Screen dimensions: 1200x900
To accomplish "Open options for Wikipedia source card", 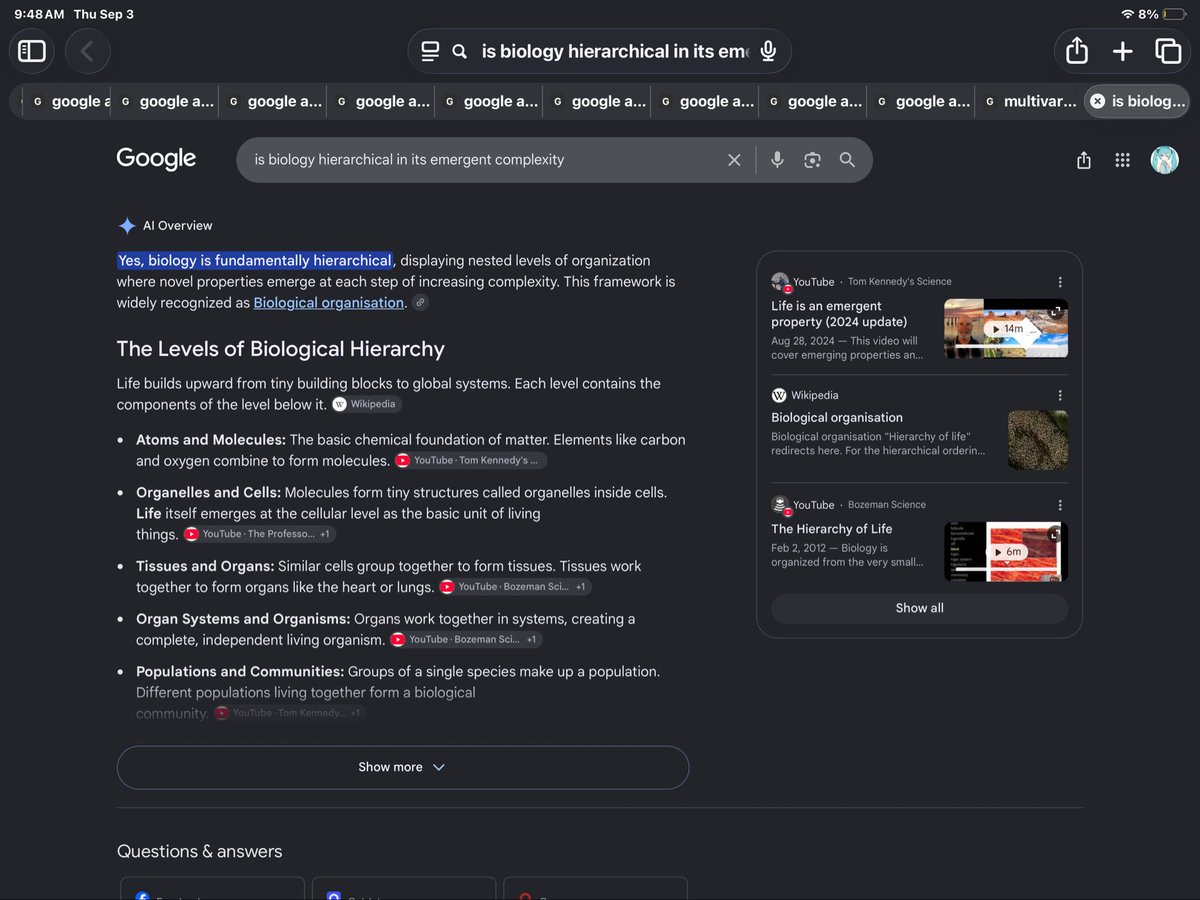I will coord(1060,396).
